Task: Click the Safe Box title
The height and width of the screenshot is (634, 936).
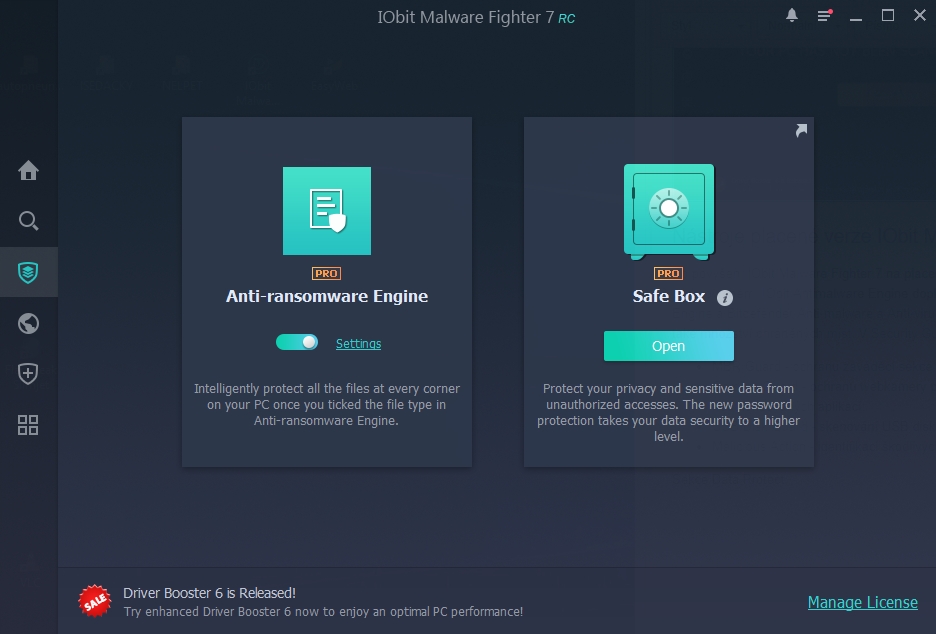Action: (669, 296)
